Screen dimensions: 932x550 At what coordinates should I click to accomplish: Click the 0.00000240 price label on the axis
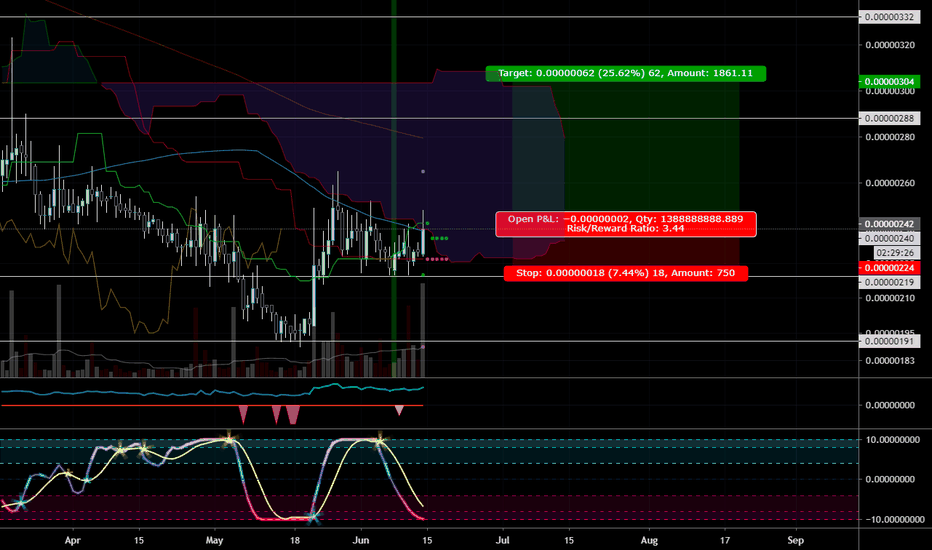[889, 238]
